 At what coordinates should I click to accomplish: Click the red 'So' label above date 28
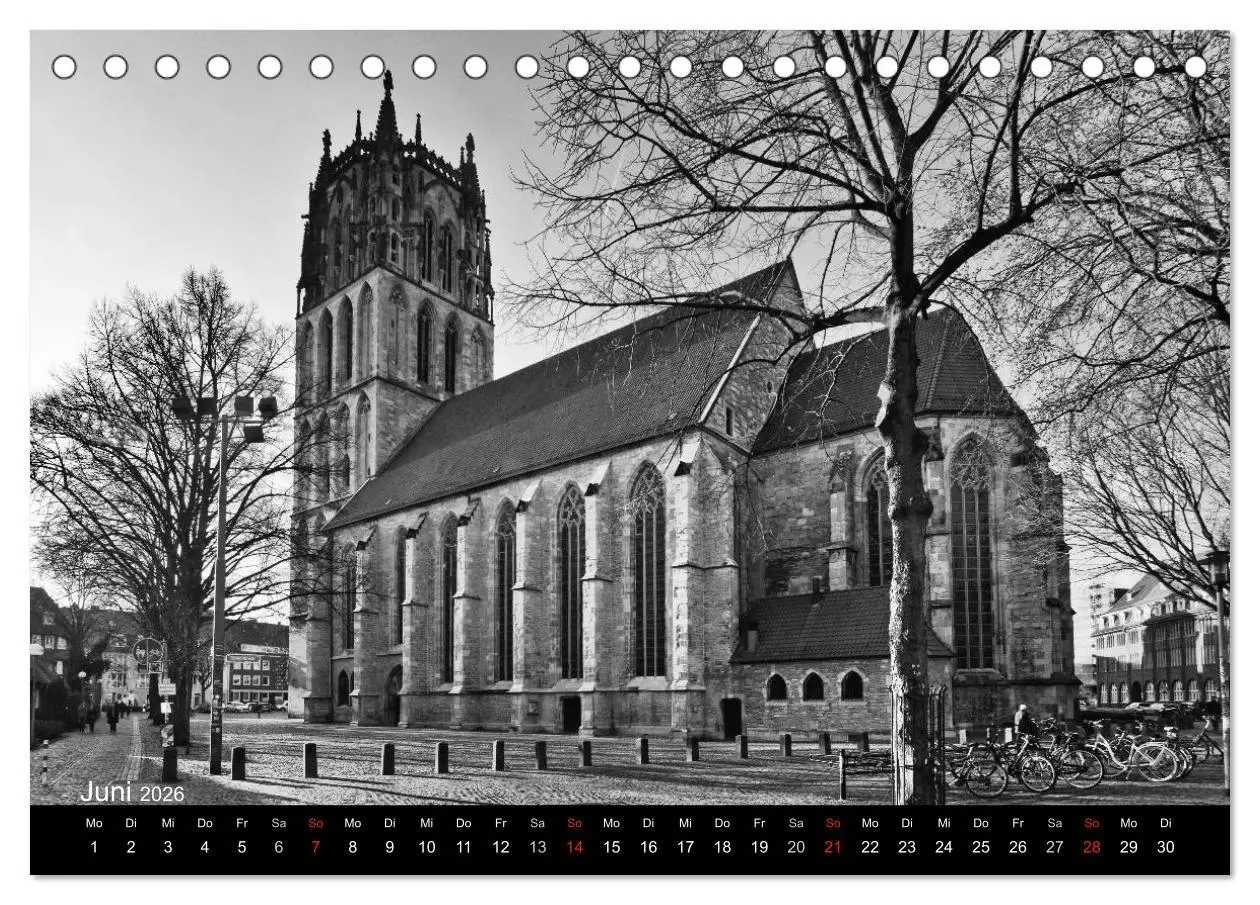pos(1092,823)
